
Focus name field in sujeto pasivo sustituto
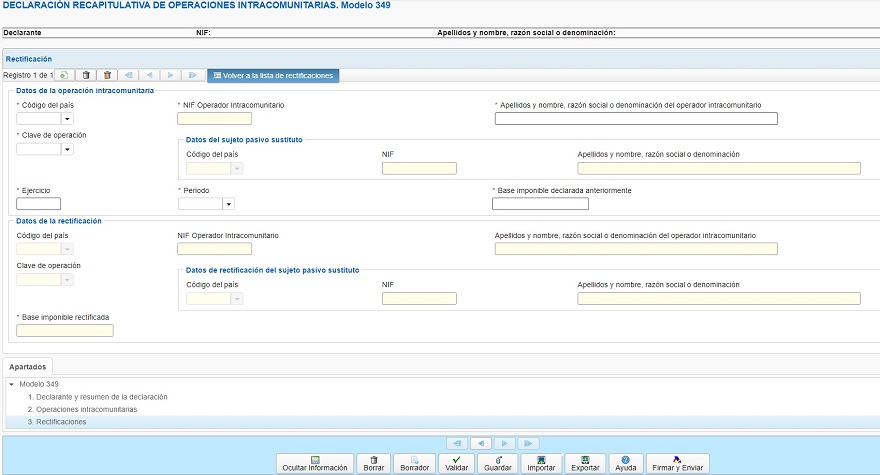(x=719, y=168)
